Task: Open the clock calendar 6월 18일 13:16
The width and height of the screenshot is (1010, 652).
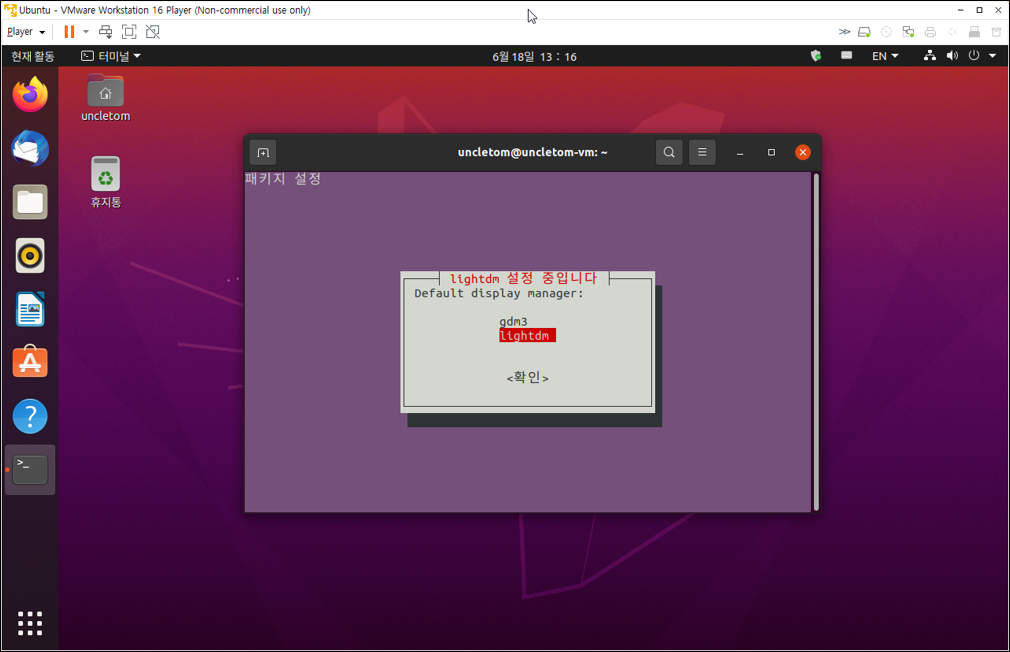Action: click(x=534, y=57)
